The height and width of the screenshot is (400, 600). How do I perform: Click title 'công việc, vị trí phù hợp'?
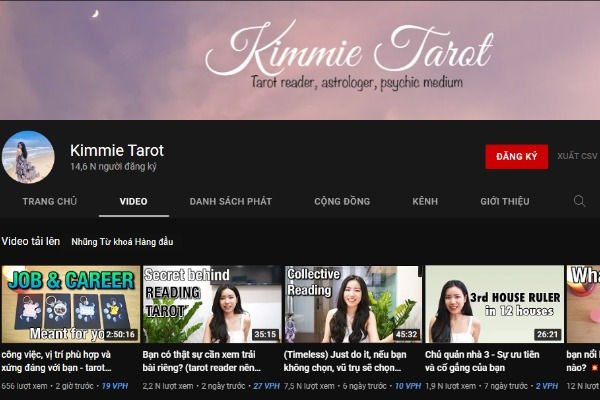pyautogui.click(x=56, y=361)
